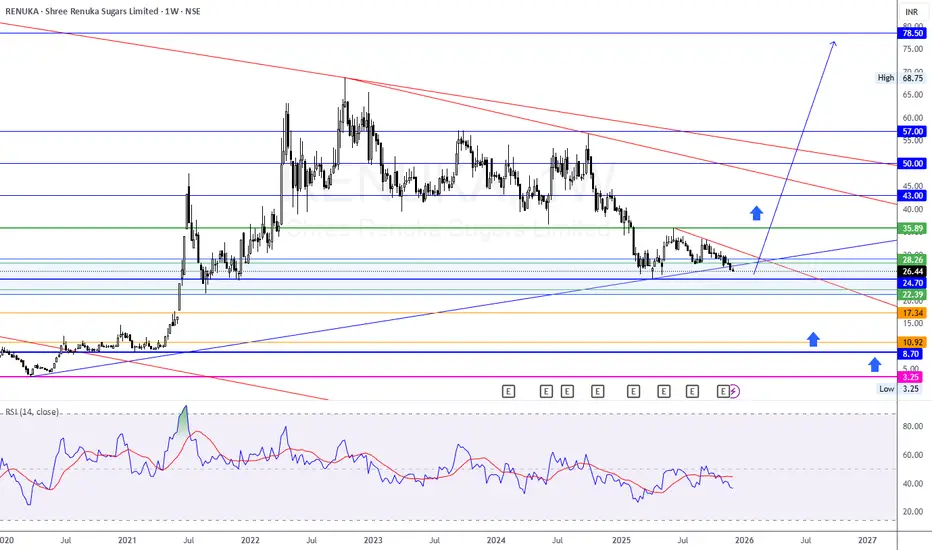Click the RENUKA Shree Renuka Sugars symbol title

(x=103, y=11)
